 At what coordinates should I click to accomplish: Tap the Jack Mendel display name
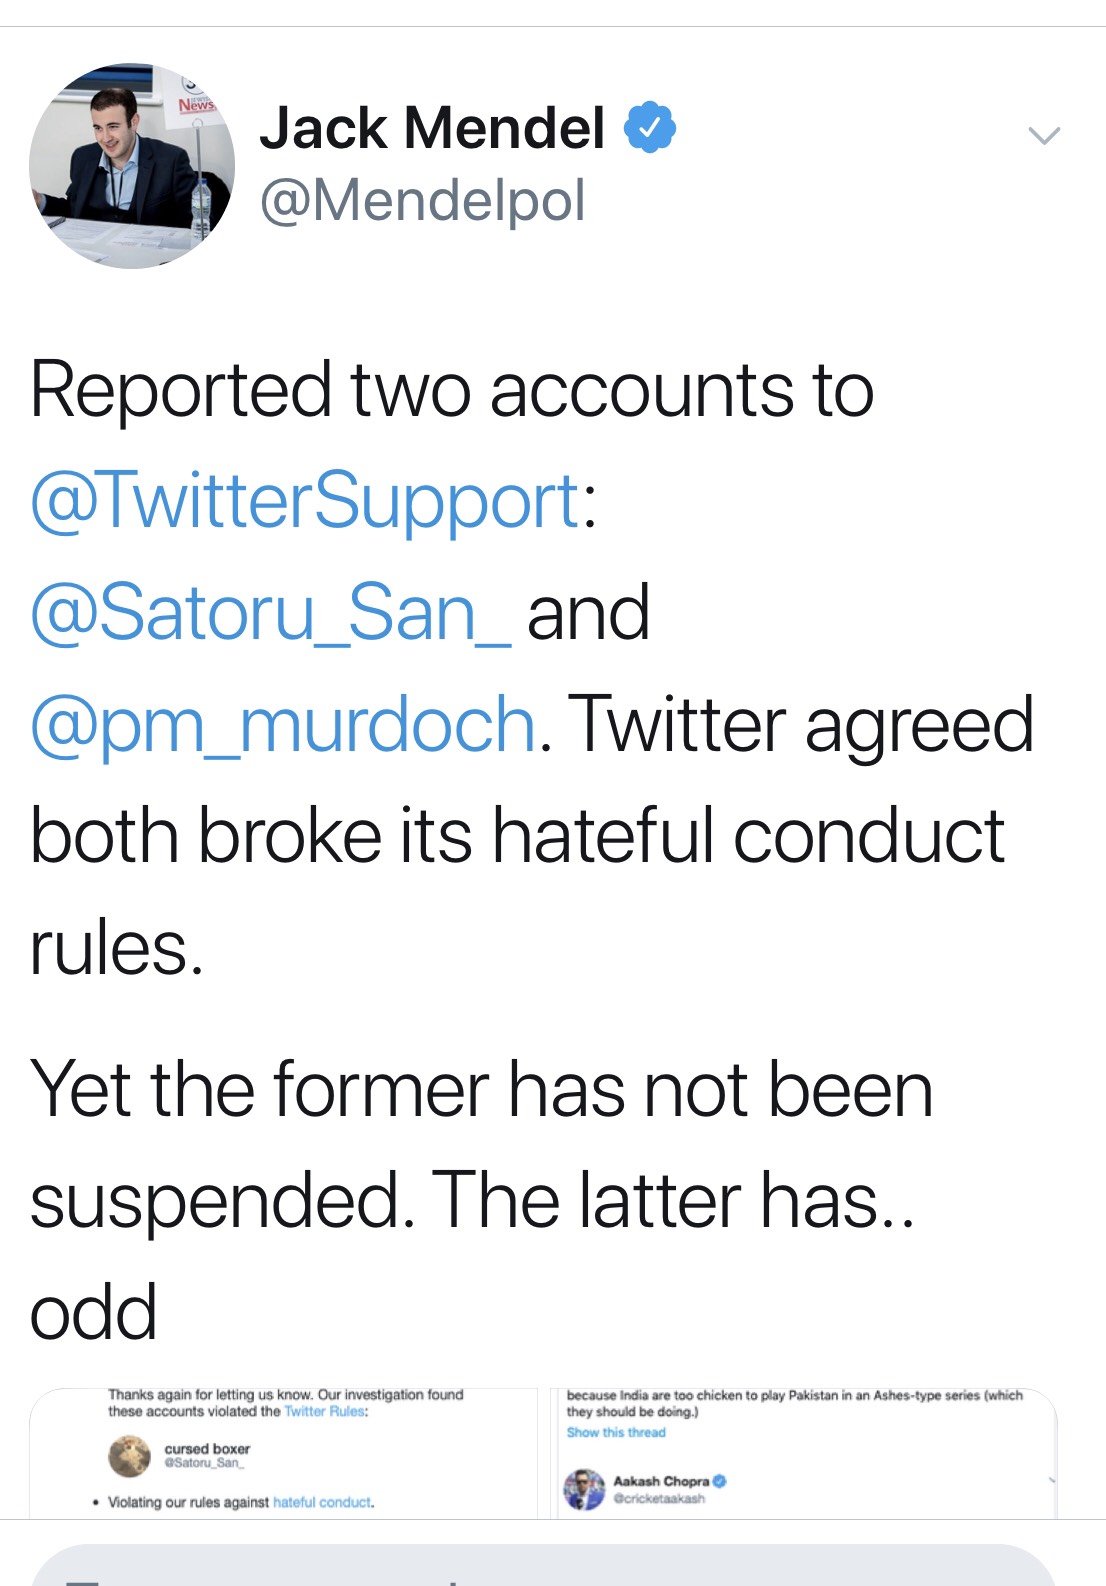[x=432, y=128]
